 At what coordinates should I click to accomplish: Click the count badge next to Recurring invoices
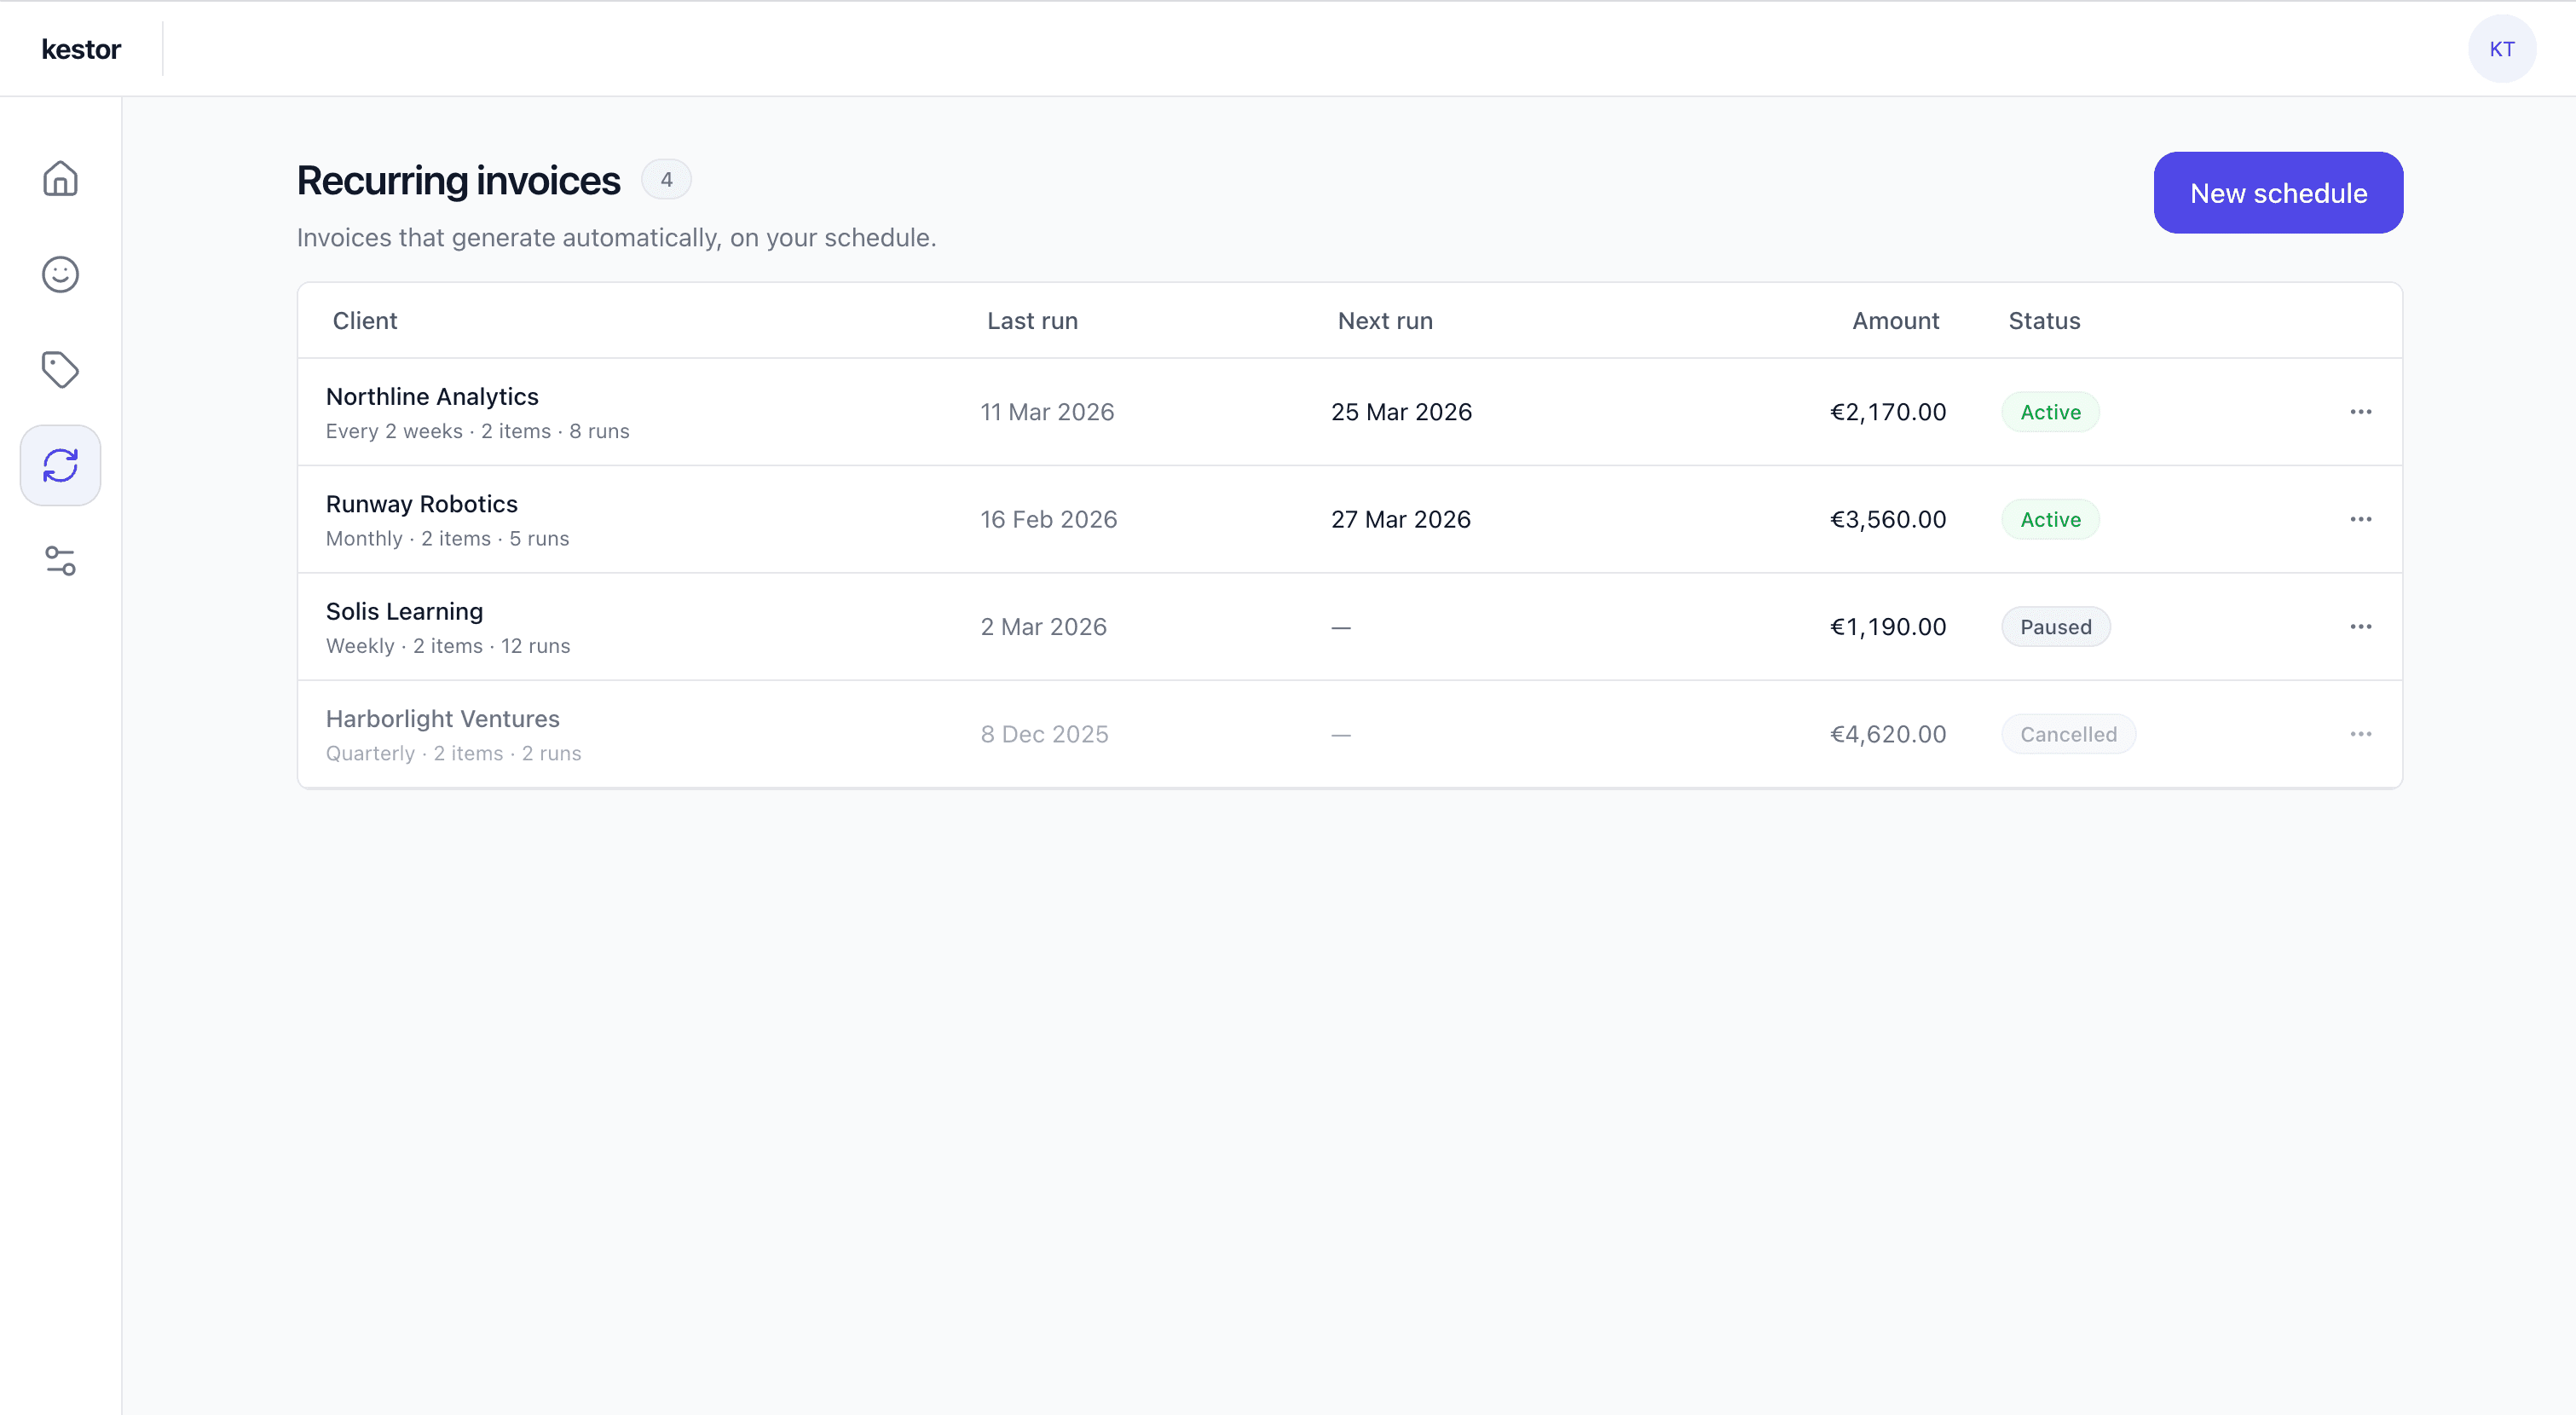667,179
